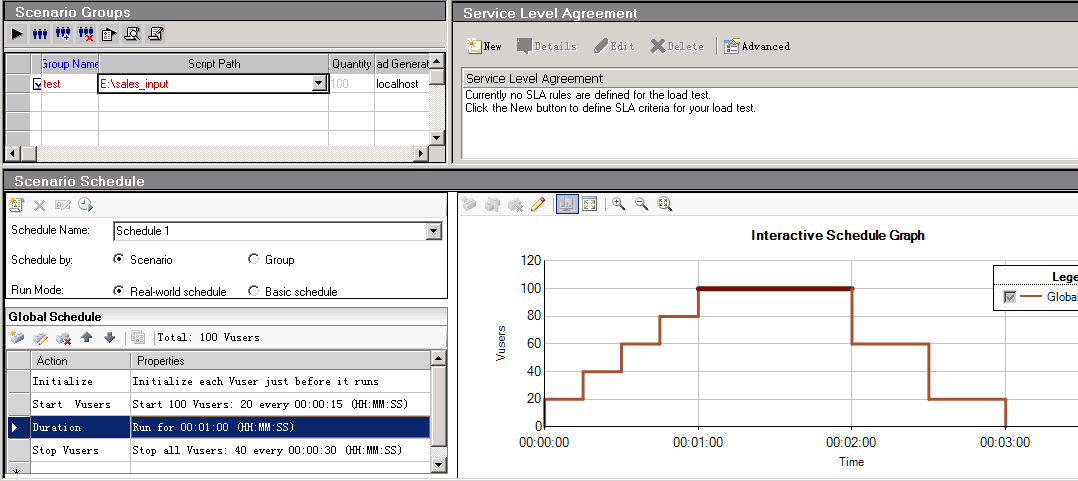Click Global Schedule scrollbar down arrow

[x=438, y=466]
